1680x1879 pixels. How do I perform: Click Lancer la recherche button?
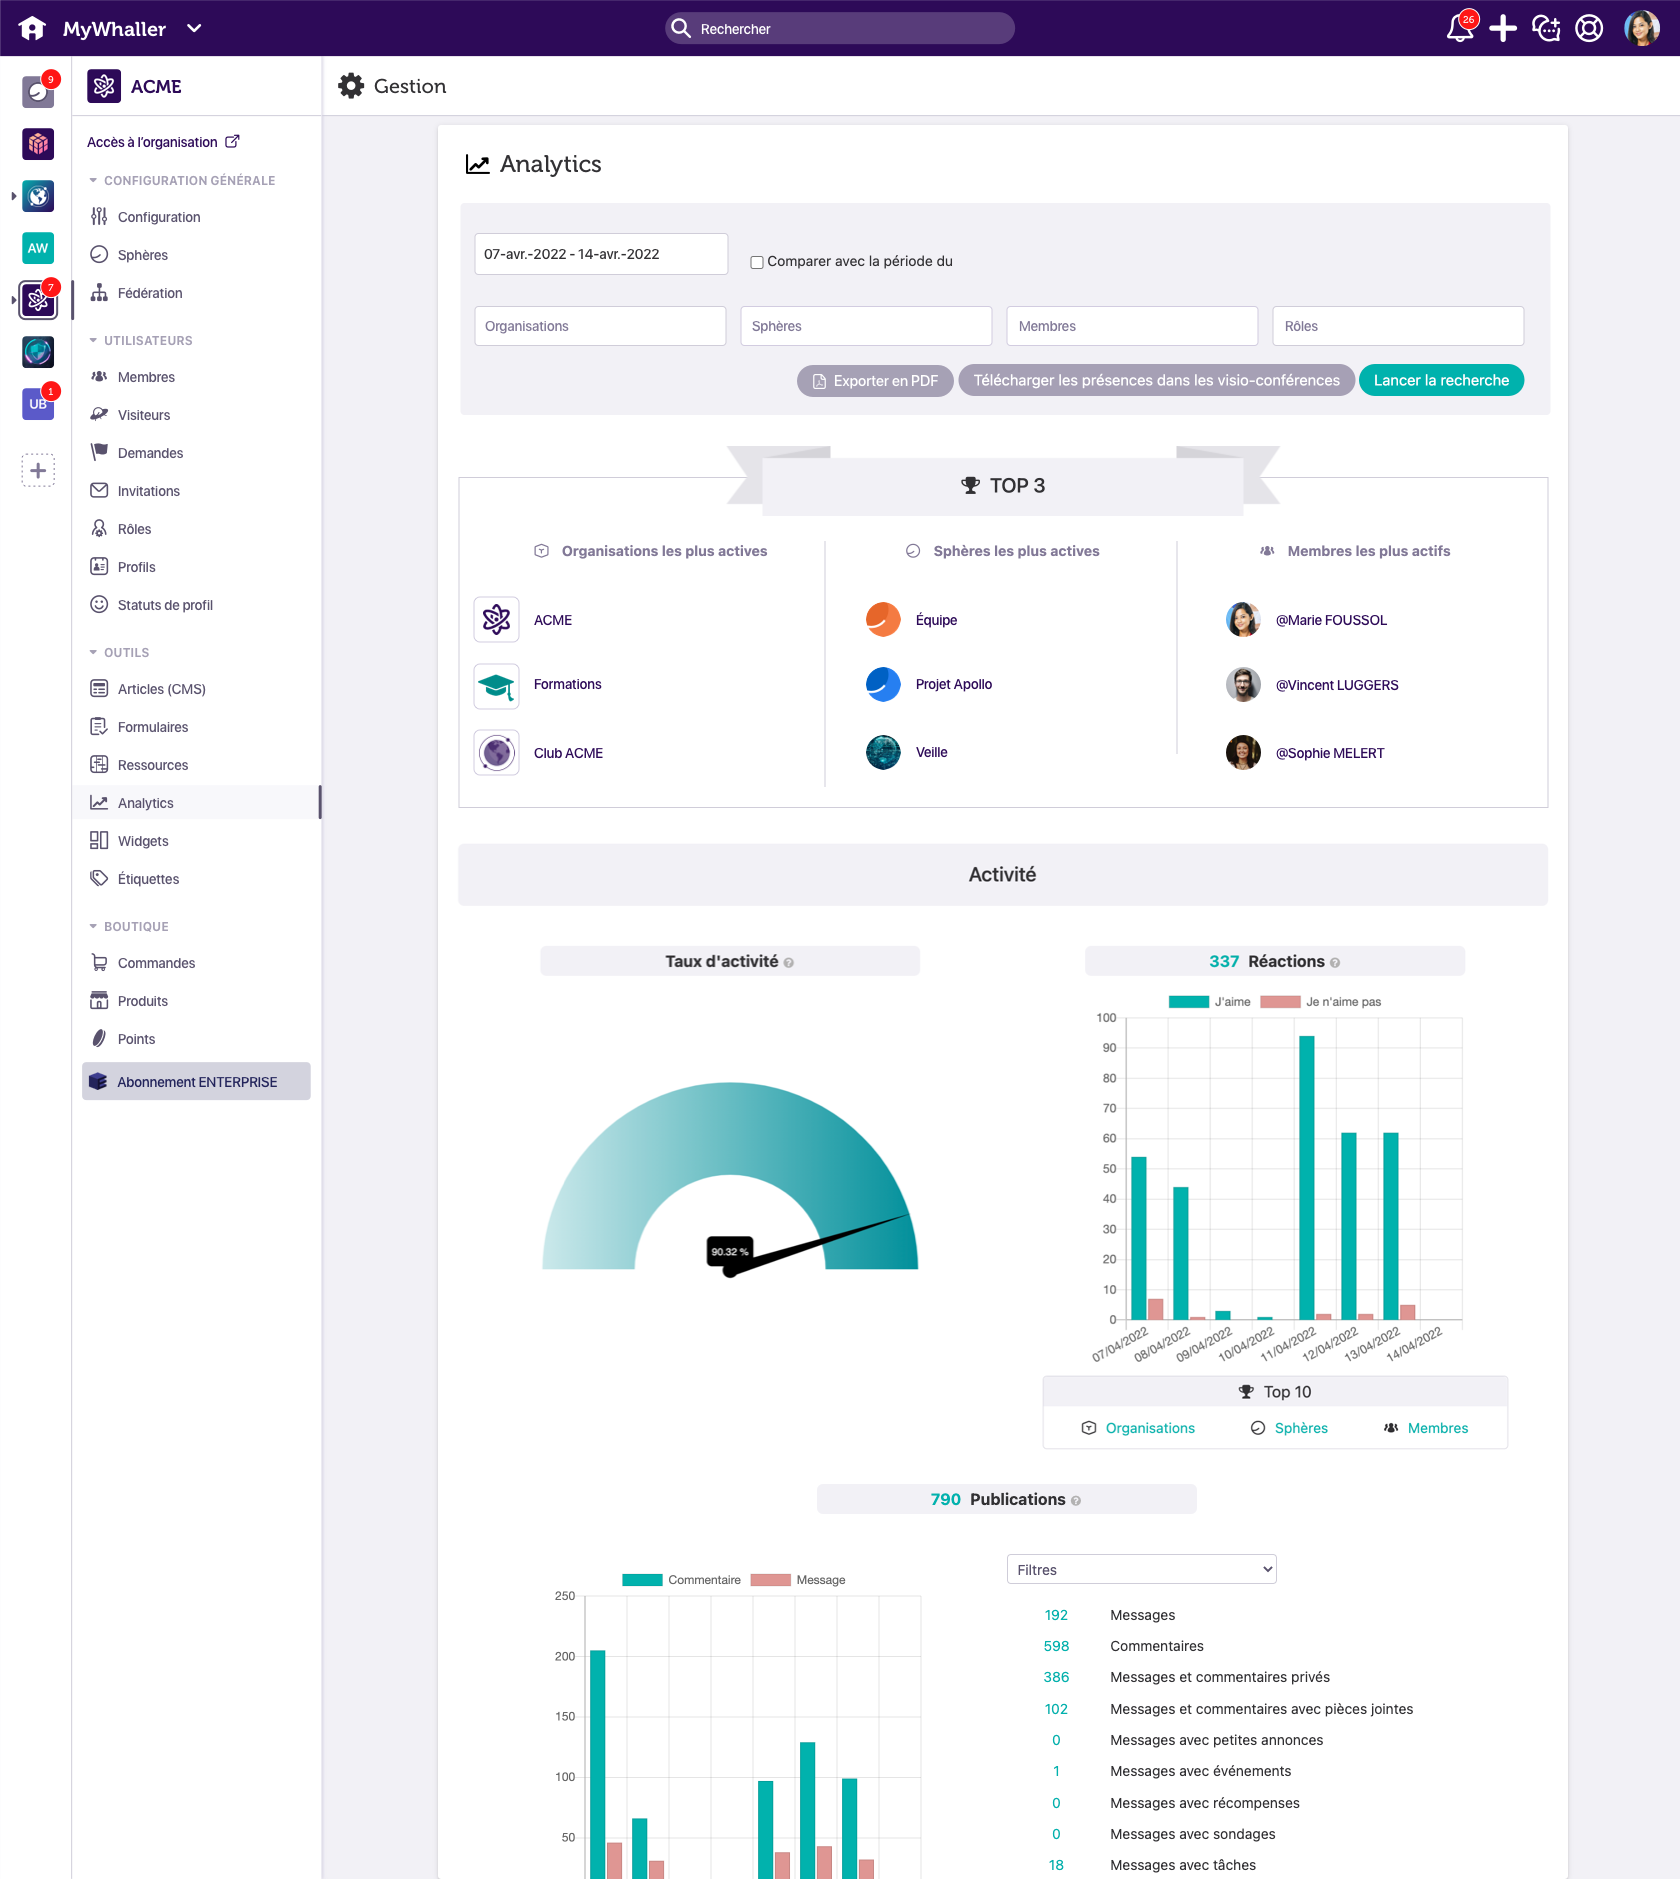[1440, 381]
